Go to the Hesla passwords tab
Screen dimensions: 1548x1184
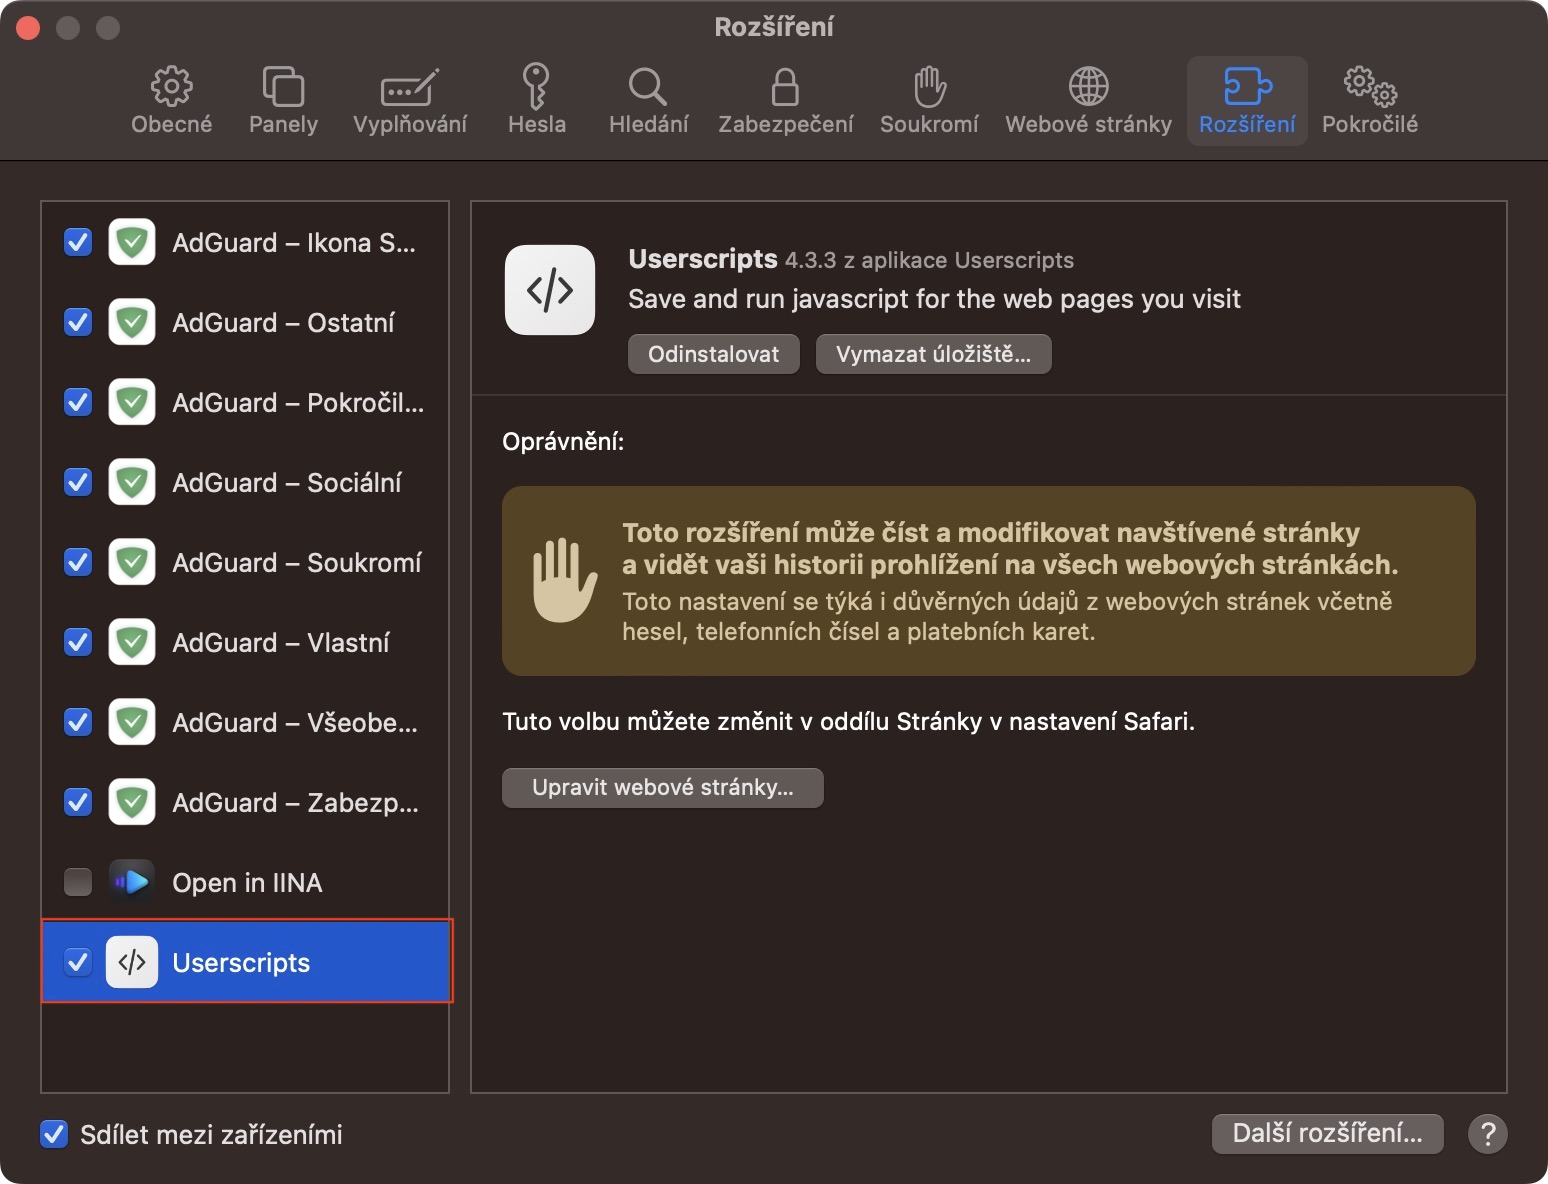pos(537,100)
